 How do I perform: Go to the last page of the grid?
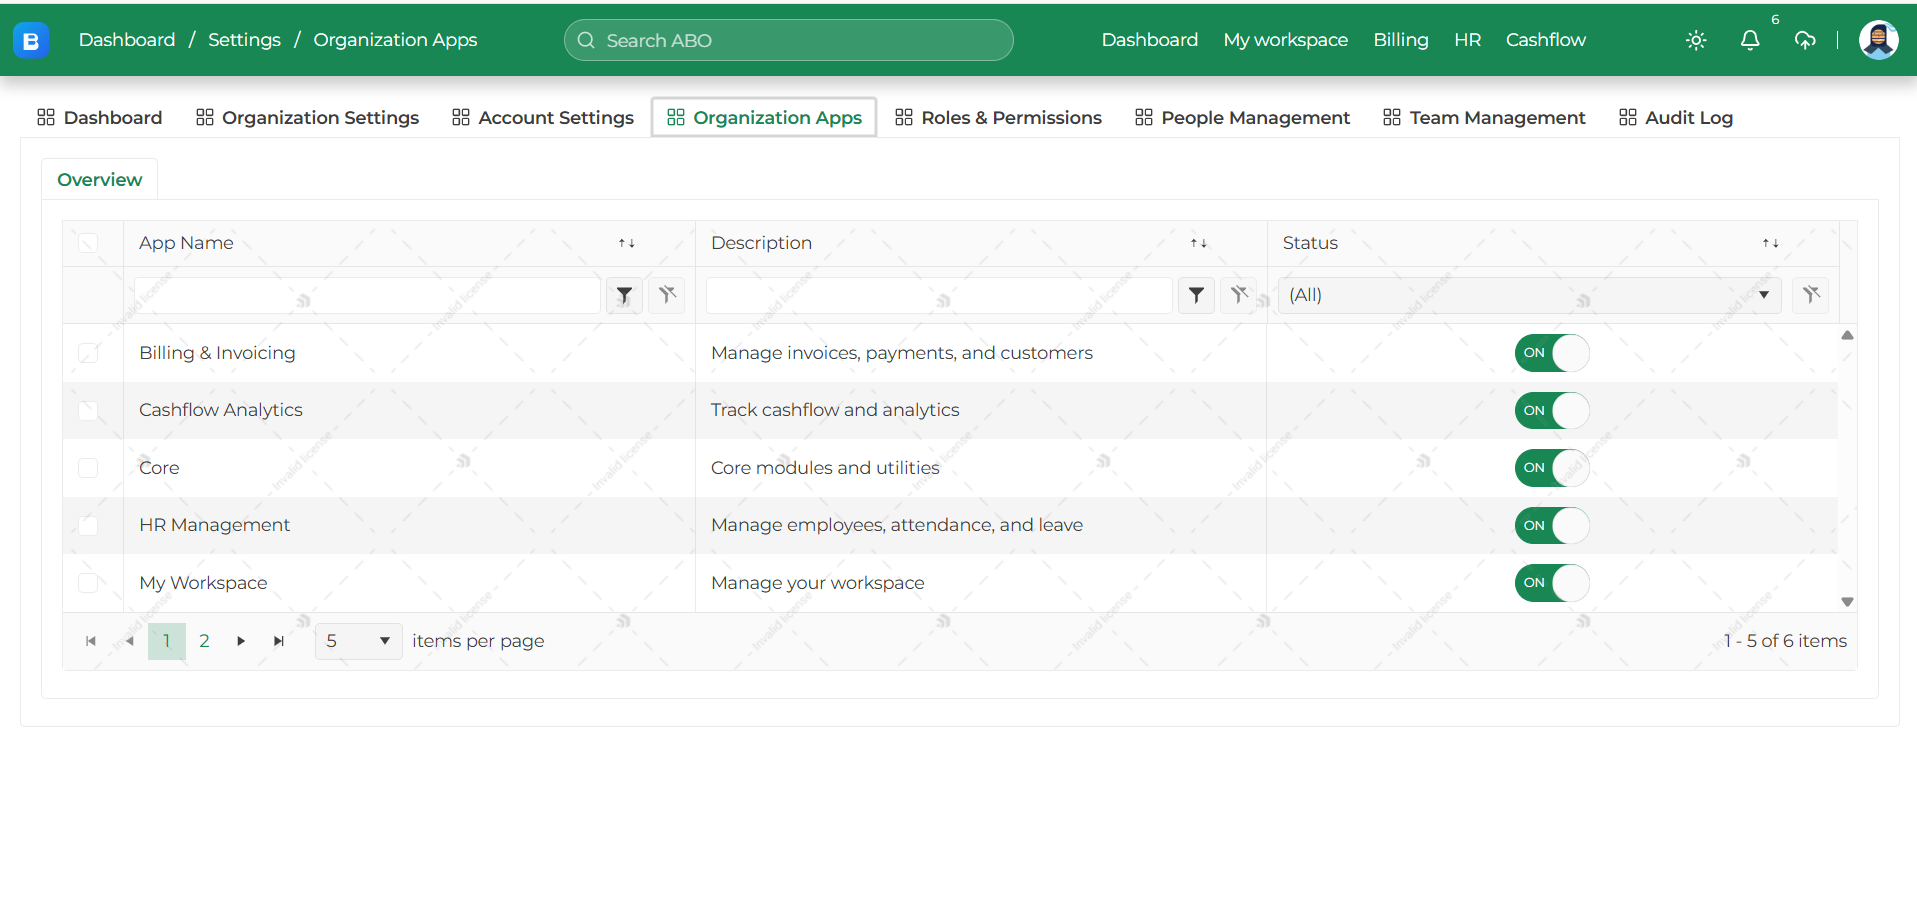coord(279,641)
